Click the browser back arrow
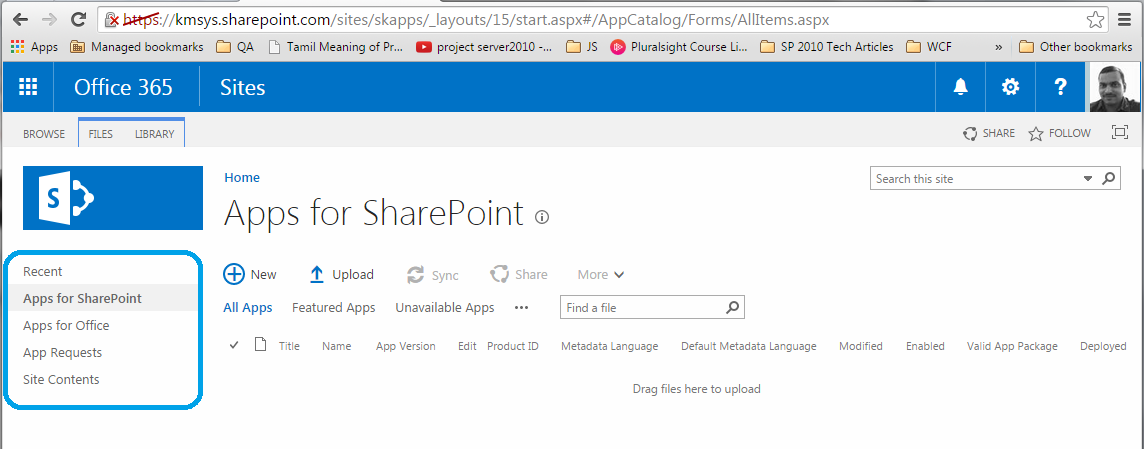This screenshot has width=1144, height=449. (20, 20)
